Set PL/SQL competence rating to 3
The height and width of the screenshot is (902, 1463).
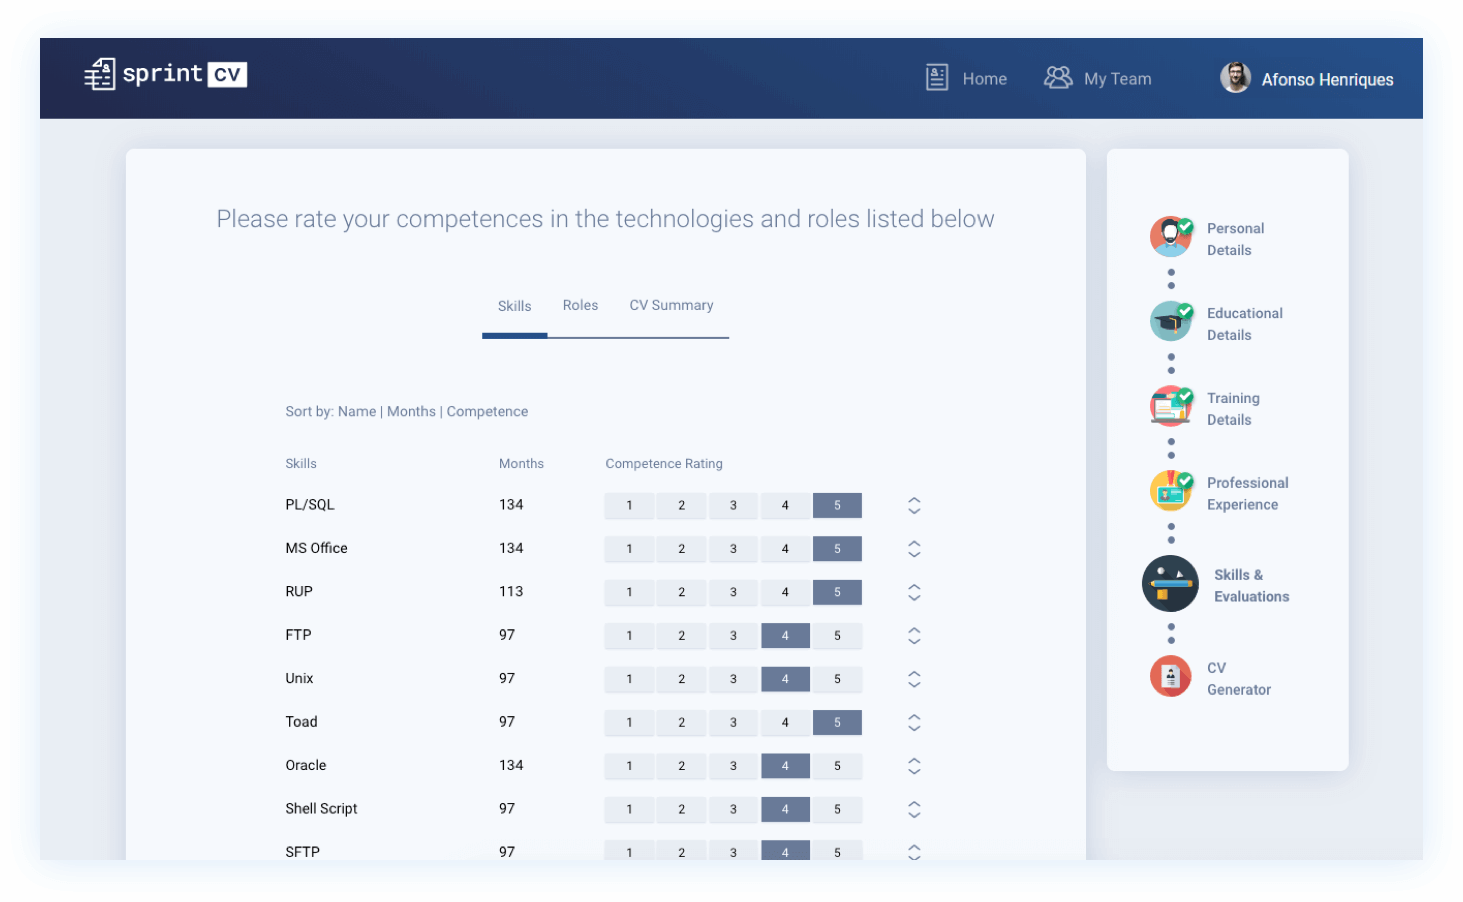tap(733, 506)
